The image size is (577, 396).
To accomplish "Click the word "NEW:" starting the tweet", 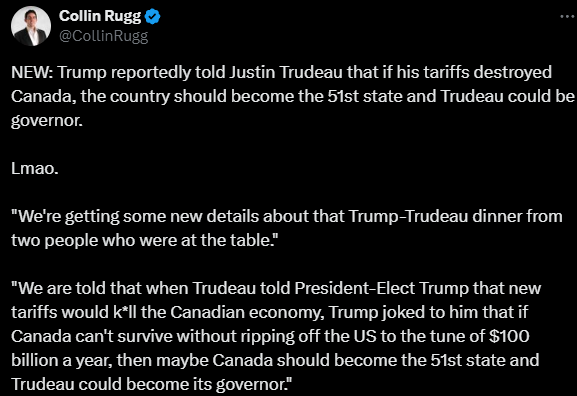I will (32, 72).
